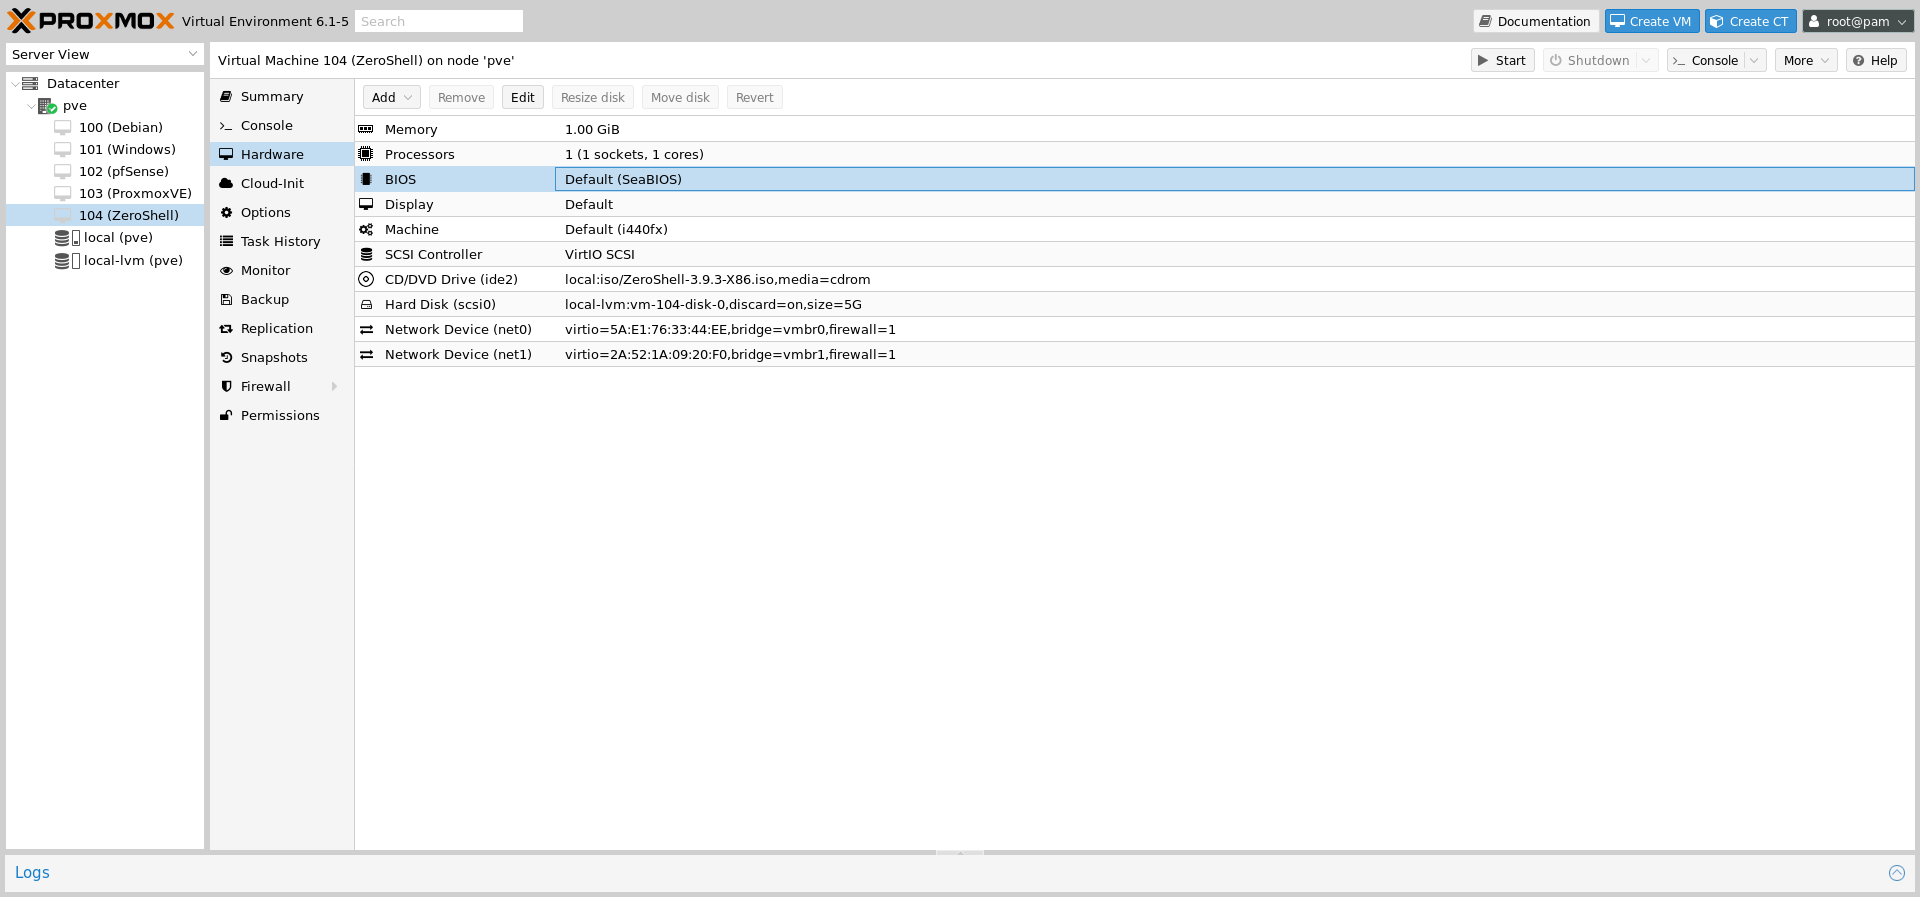
Task: Collapse the Datacenter tree node
Action: (x=14, y=83)
